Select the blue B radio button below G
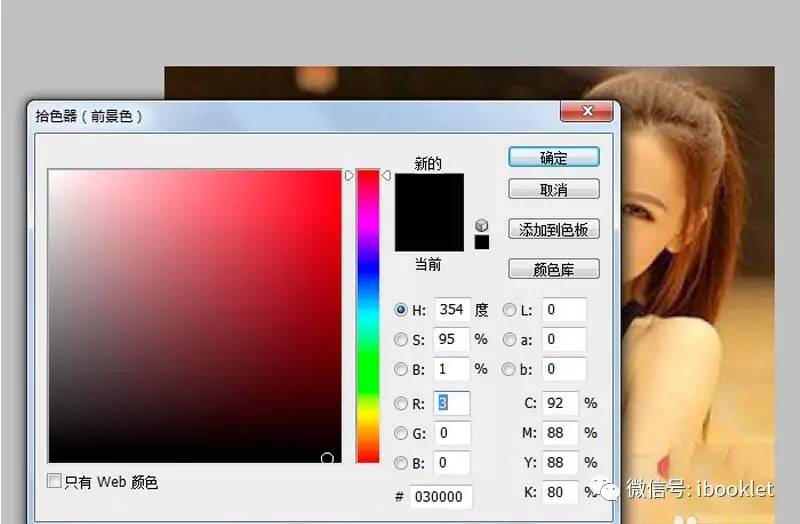This screenshot has width=800, height=524. pos(401,463)
